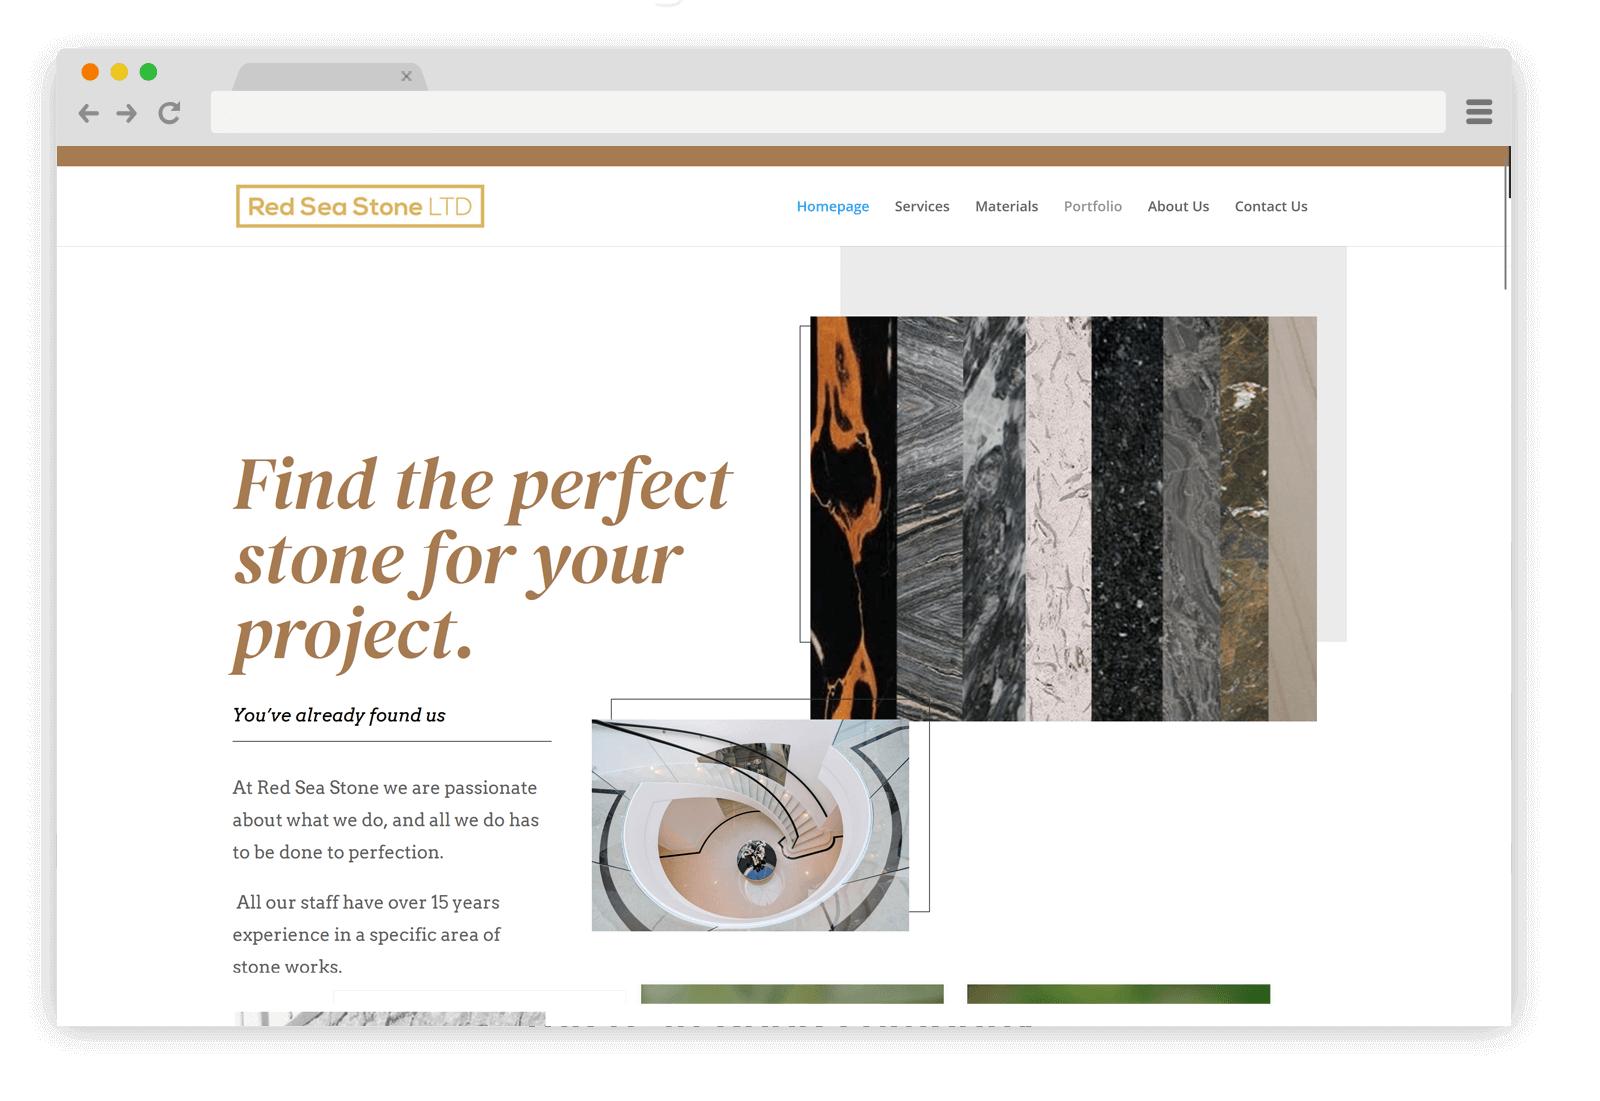The width and height of the screenshot is (1600, 1101).
Task: Open the Materials page
Action: [1007, 206]
